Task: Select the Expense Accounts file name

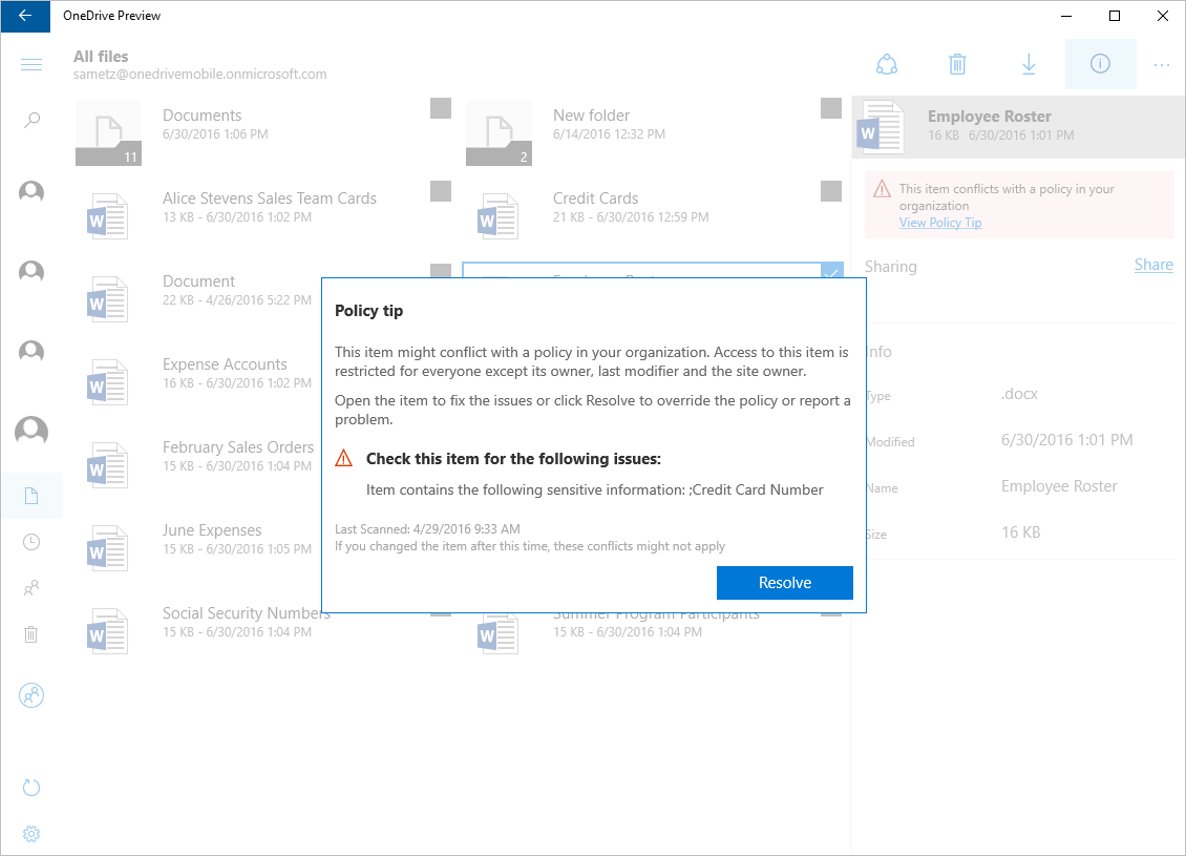Action: coord(225,364)
